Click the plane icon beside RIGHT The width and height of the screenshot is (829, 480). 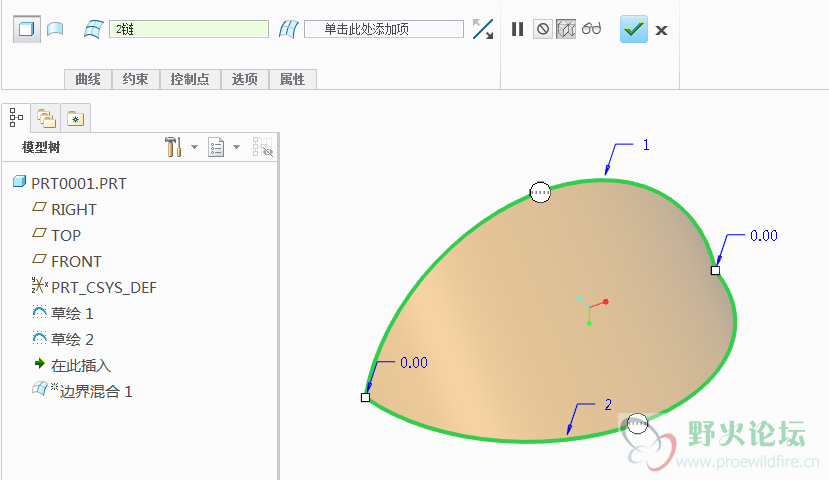[40, 207]
